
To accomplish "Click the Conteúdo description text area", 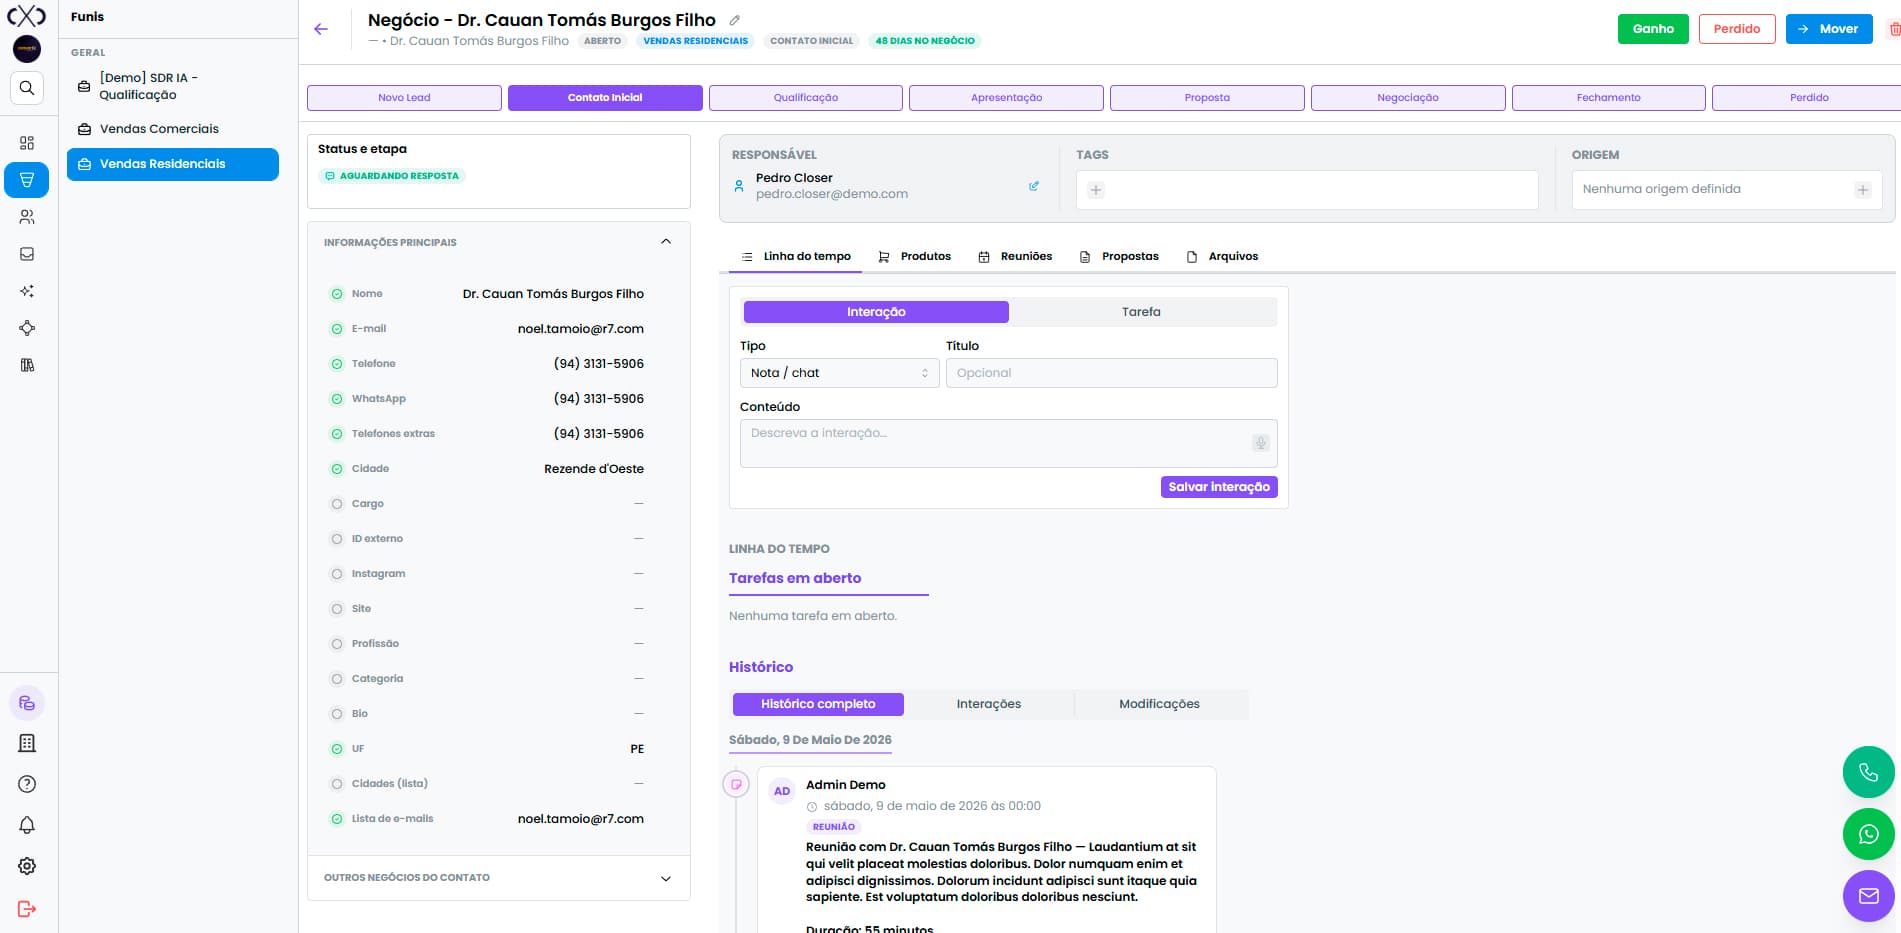I will [x=1009, y=443].
